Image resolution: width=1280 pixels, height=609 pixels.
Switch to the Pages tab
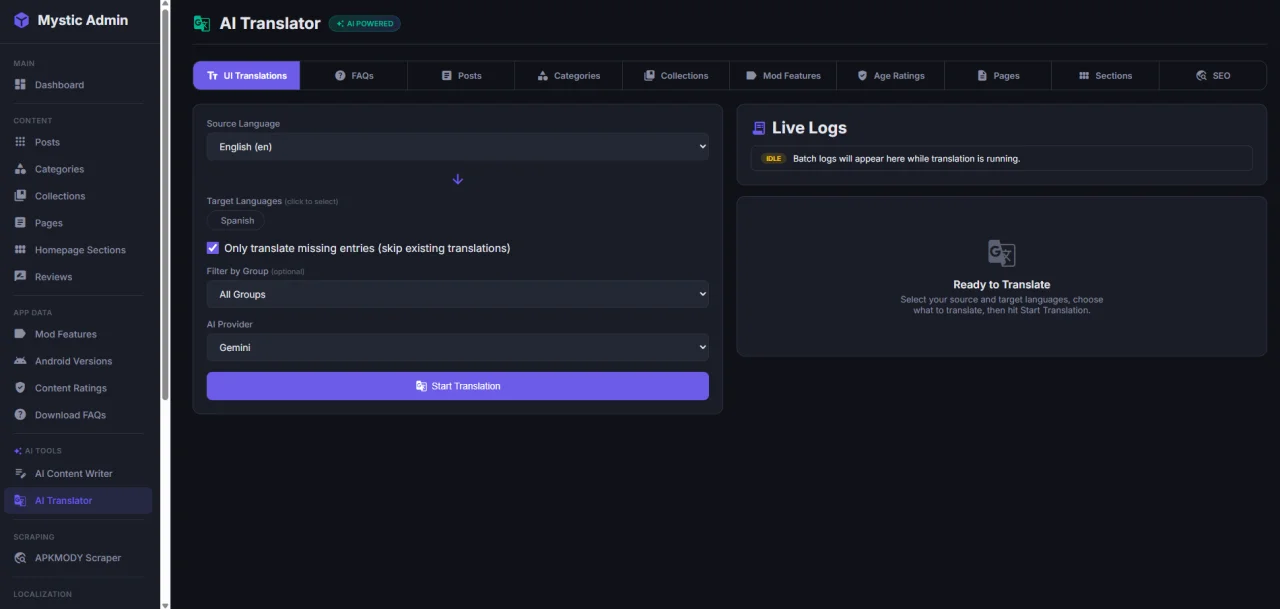point(998,76)
